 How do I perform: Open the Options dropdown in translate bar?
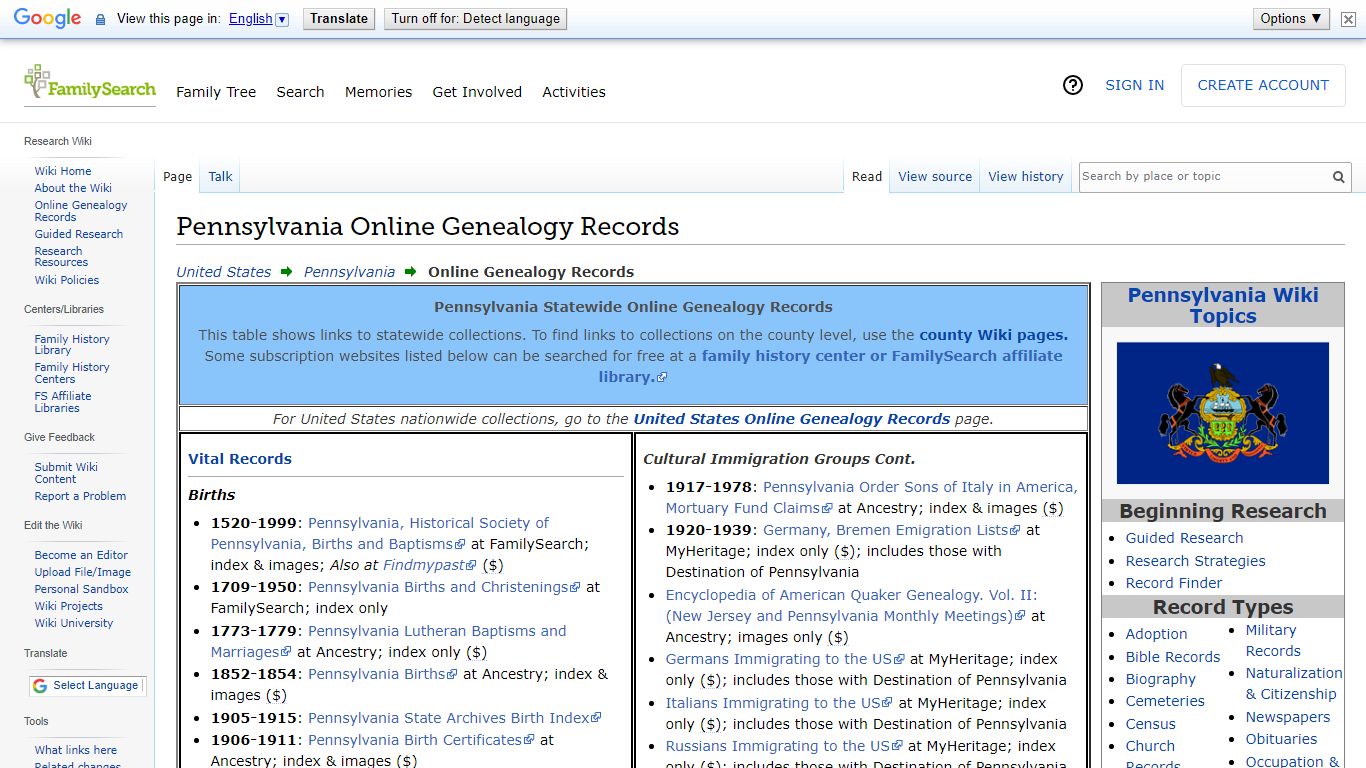[1291, 19]
